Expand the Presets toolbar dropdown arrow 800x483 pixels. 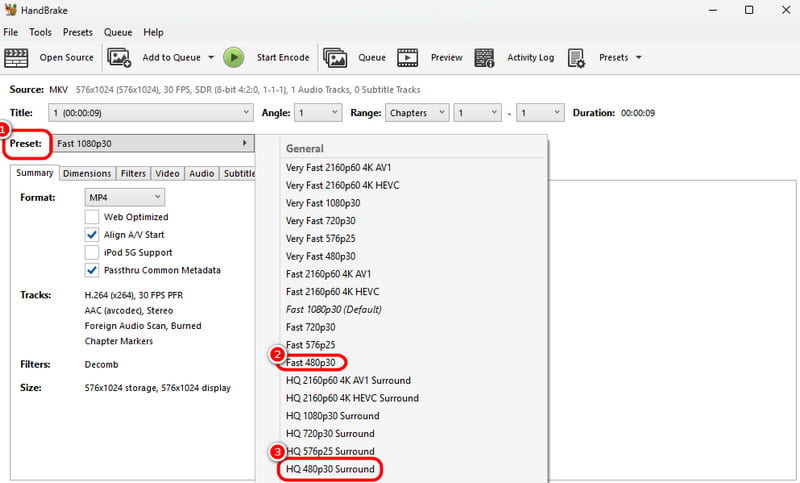(638, 58)
